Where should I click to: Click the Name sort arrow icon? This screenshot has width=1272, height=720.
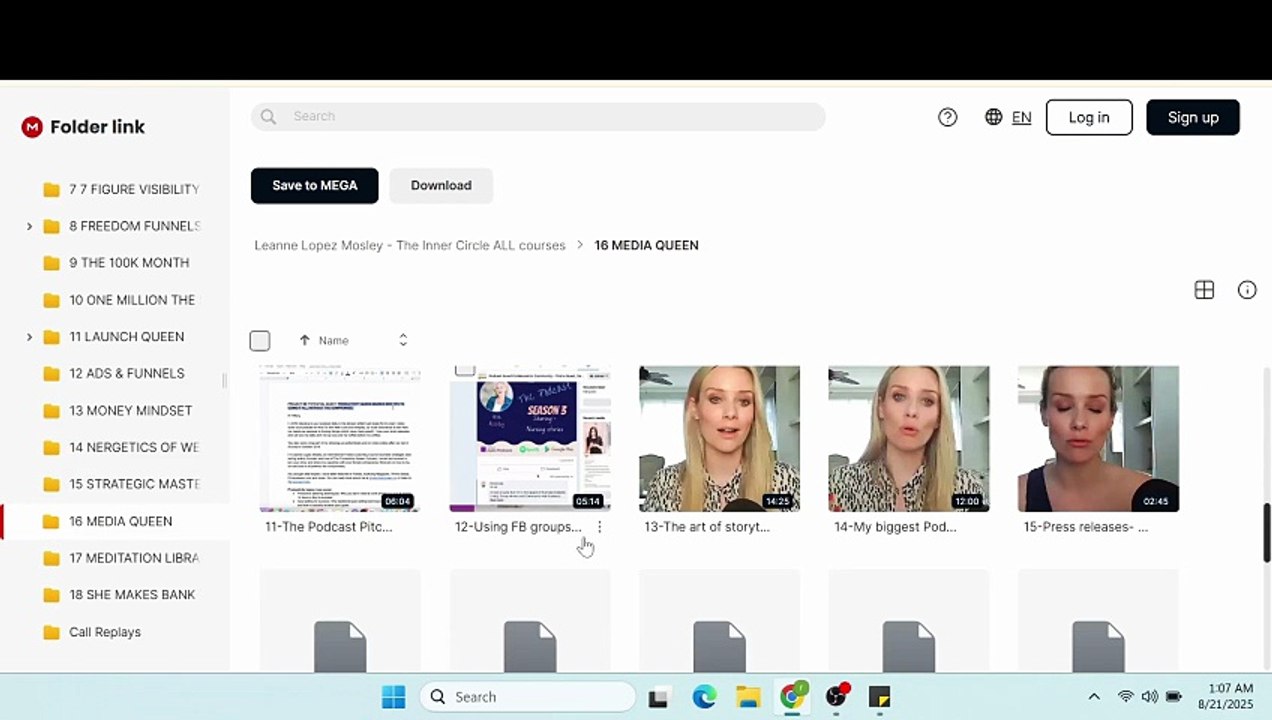point(304,341)
